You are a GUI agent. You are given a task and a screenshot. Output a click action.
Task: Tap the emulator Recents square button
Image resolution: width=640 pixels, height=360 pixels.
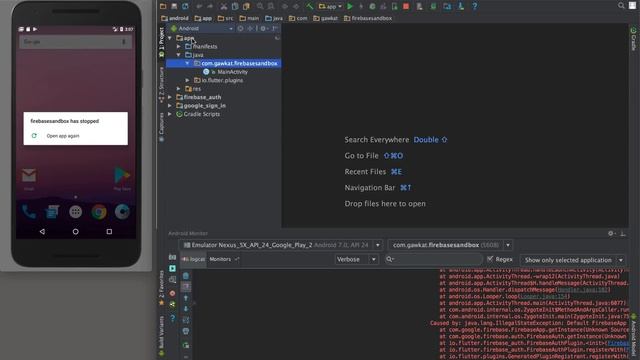pos(109,231)
